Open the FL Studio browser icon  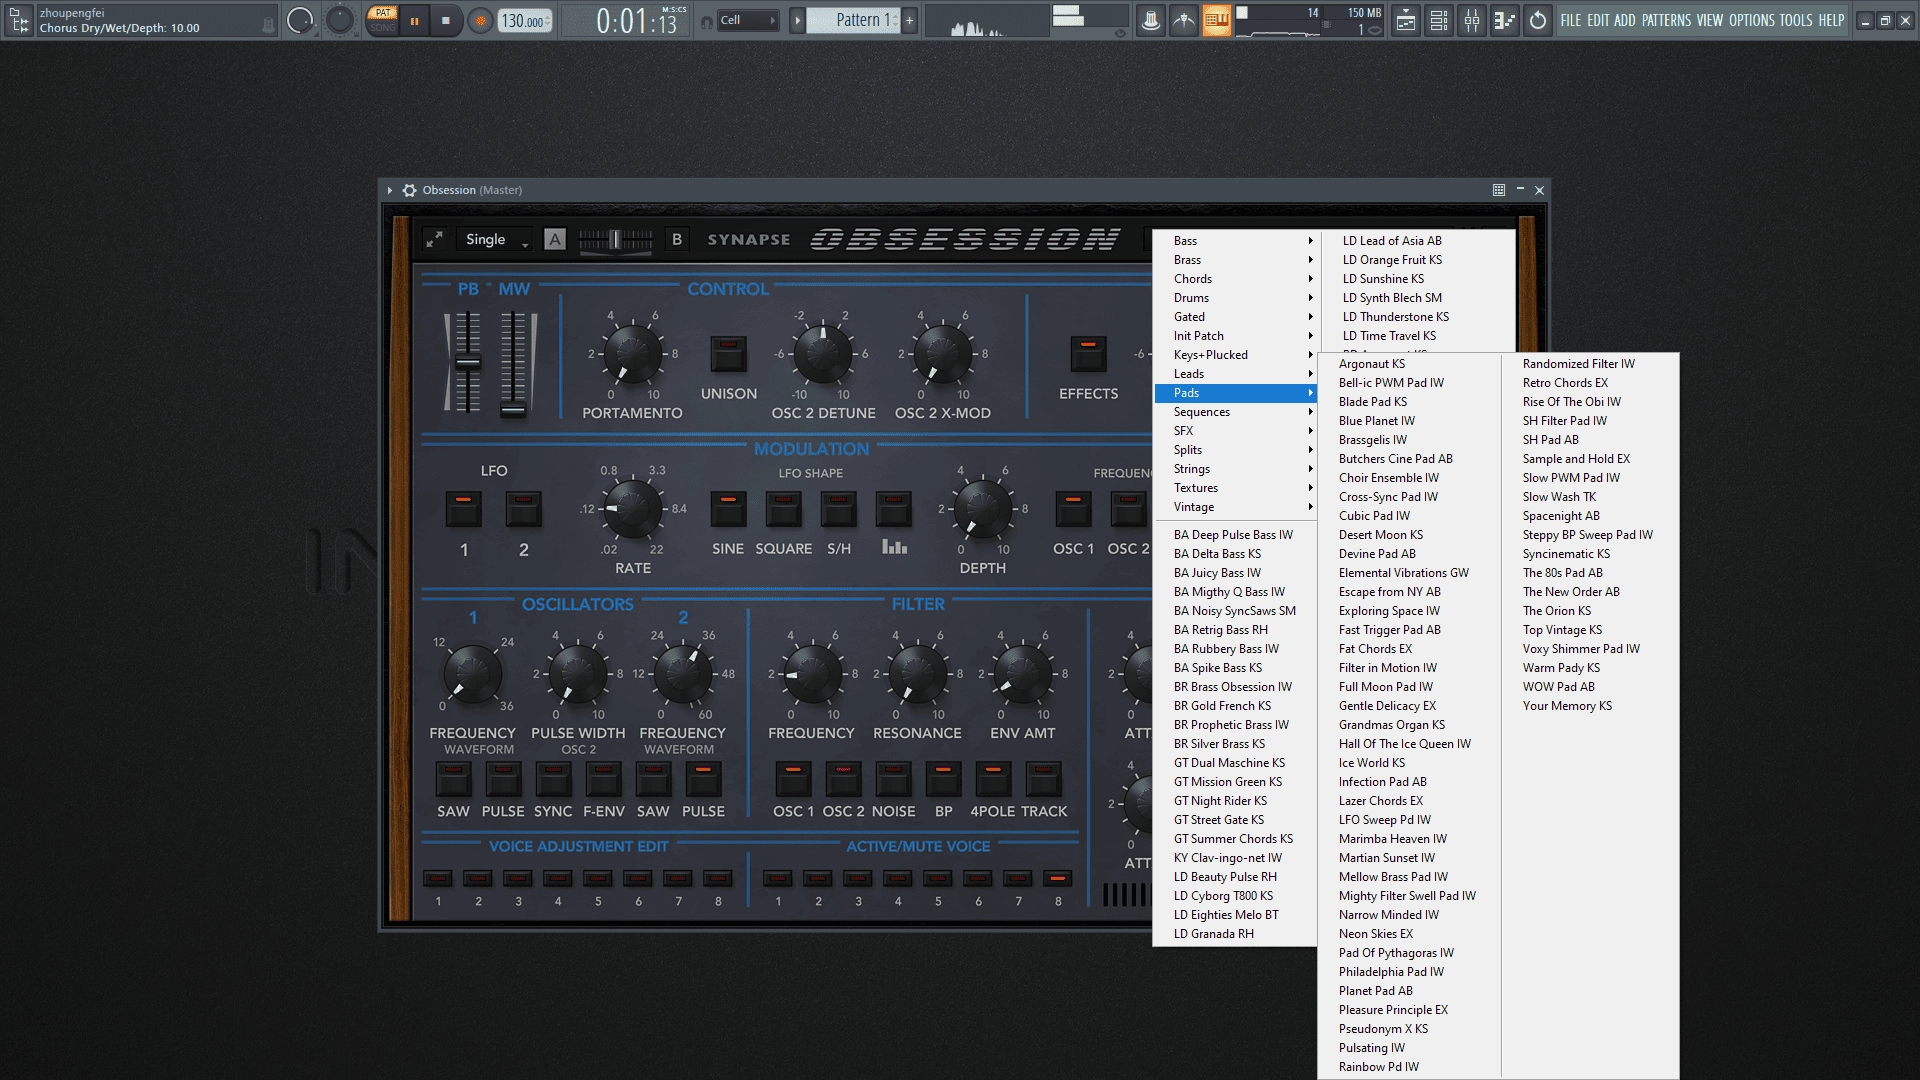pyautogui.click(x=19, y=20)
